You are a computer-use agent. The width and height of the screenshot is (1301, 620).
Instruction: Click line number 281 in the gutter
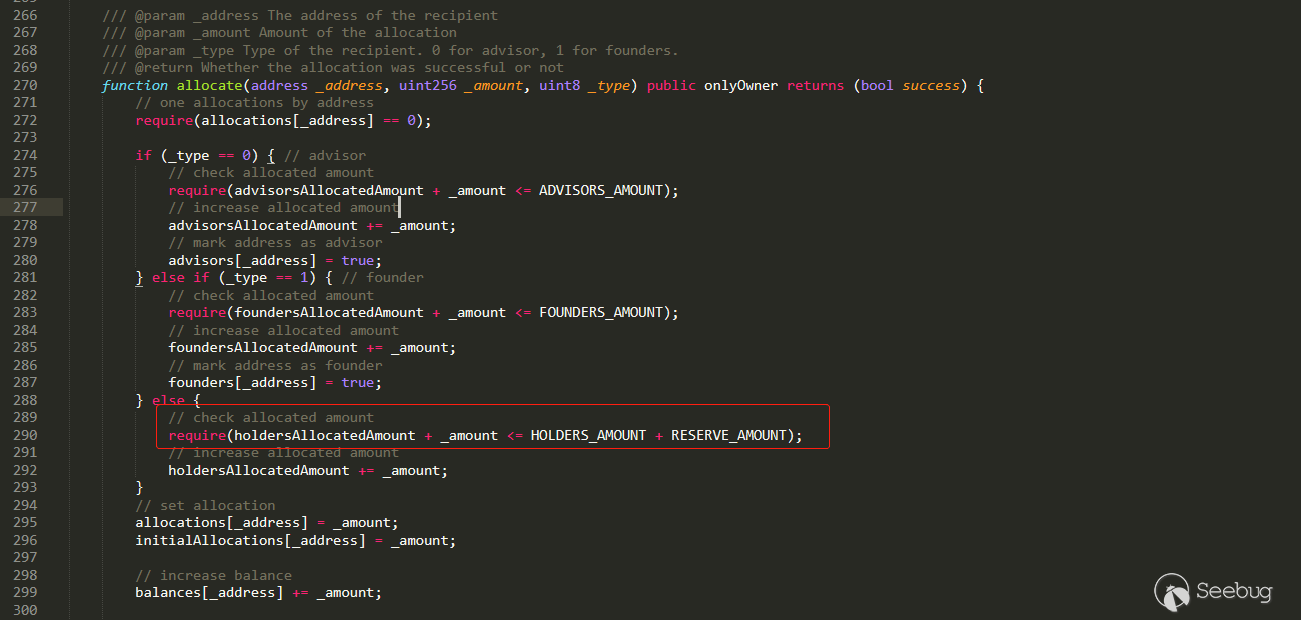[25, 278]
